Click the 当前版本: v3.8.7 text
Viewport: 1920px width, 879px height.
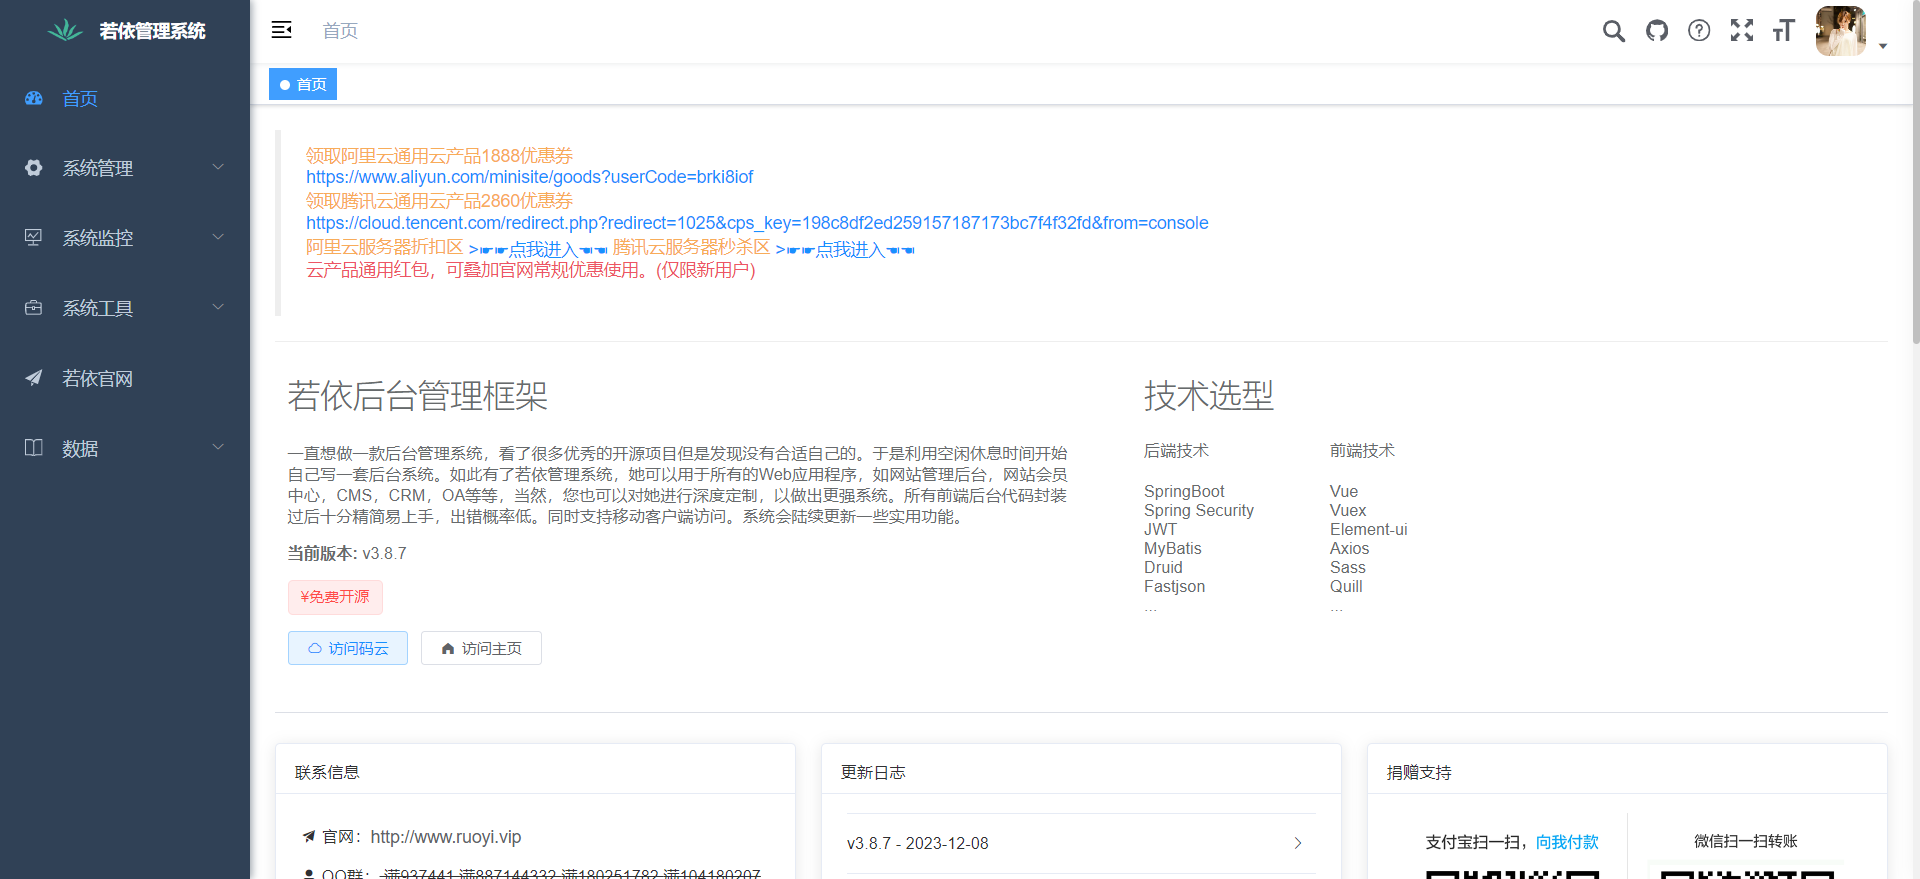347,553
